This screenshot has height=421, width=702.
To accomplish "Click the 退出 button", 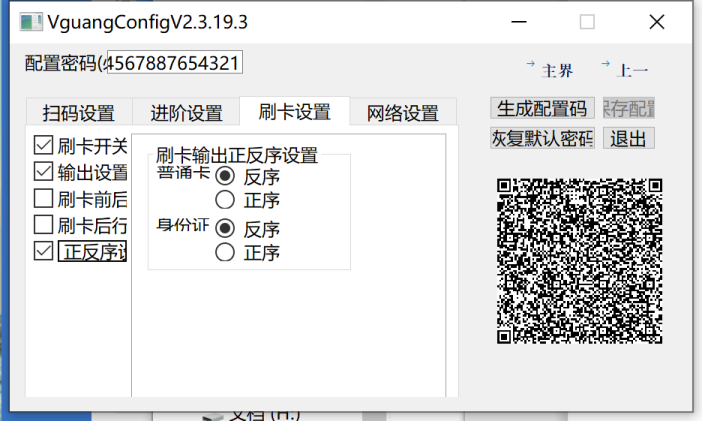I will click(629, 138).
